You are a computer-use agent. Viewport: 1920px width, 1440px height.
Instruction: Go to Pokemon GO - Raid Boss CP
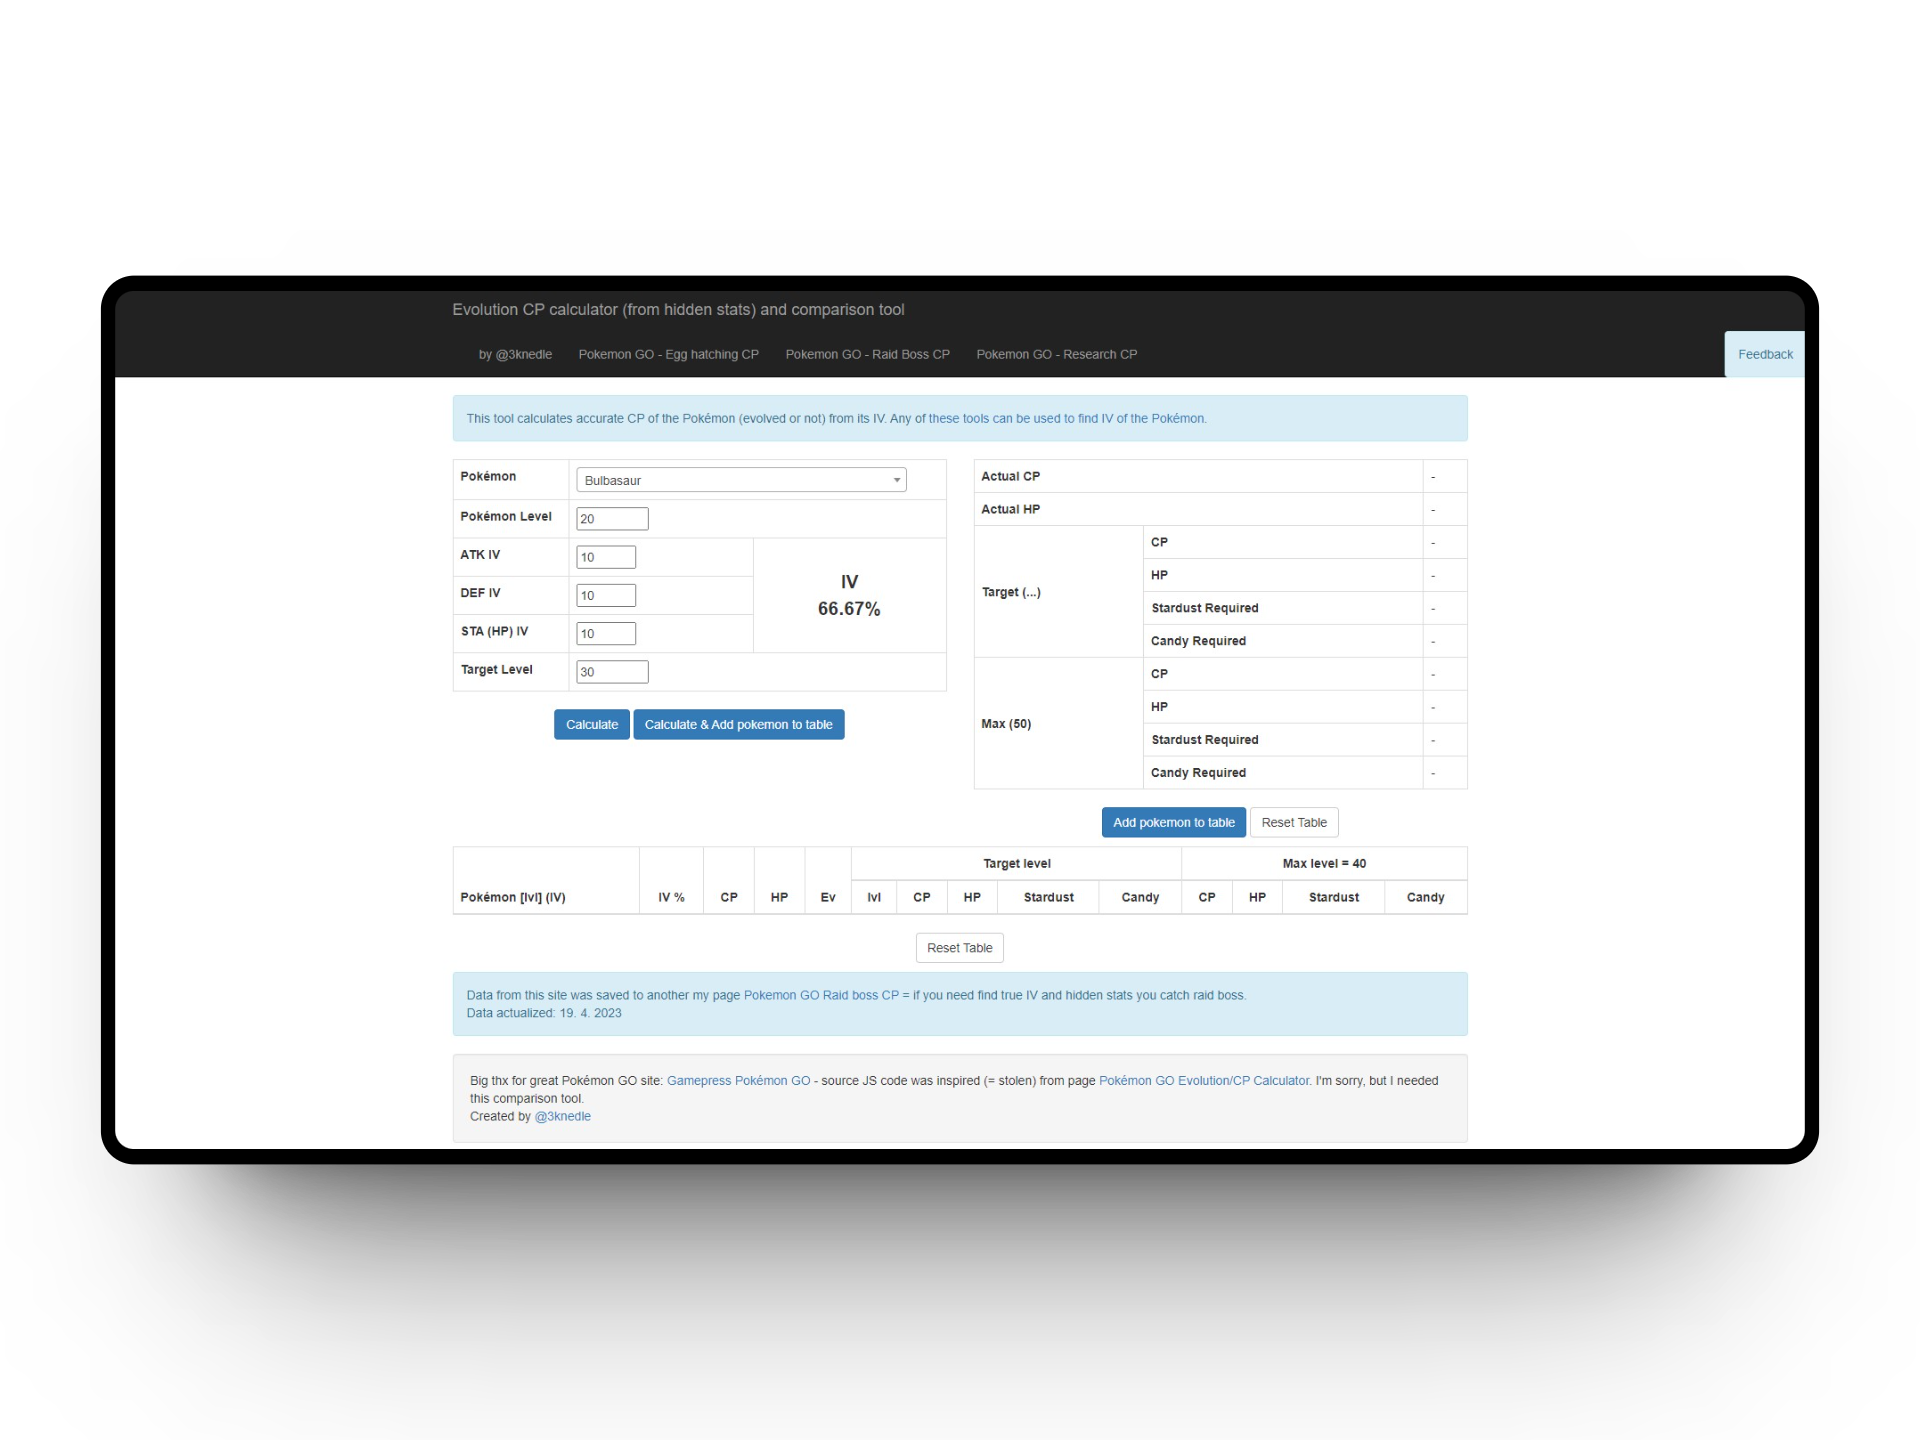(x=867, y=354)
